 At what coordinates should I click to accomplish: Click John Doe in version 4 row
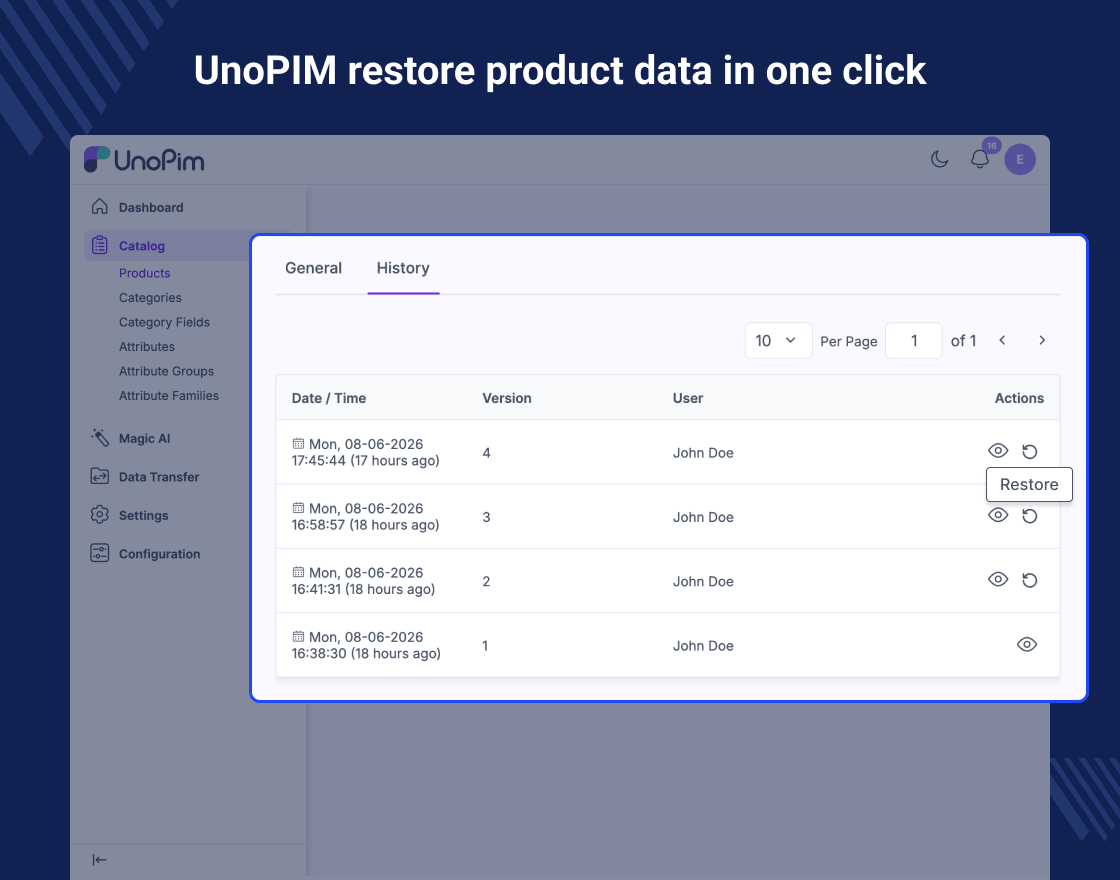(x=703, y=453)
